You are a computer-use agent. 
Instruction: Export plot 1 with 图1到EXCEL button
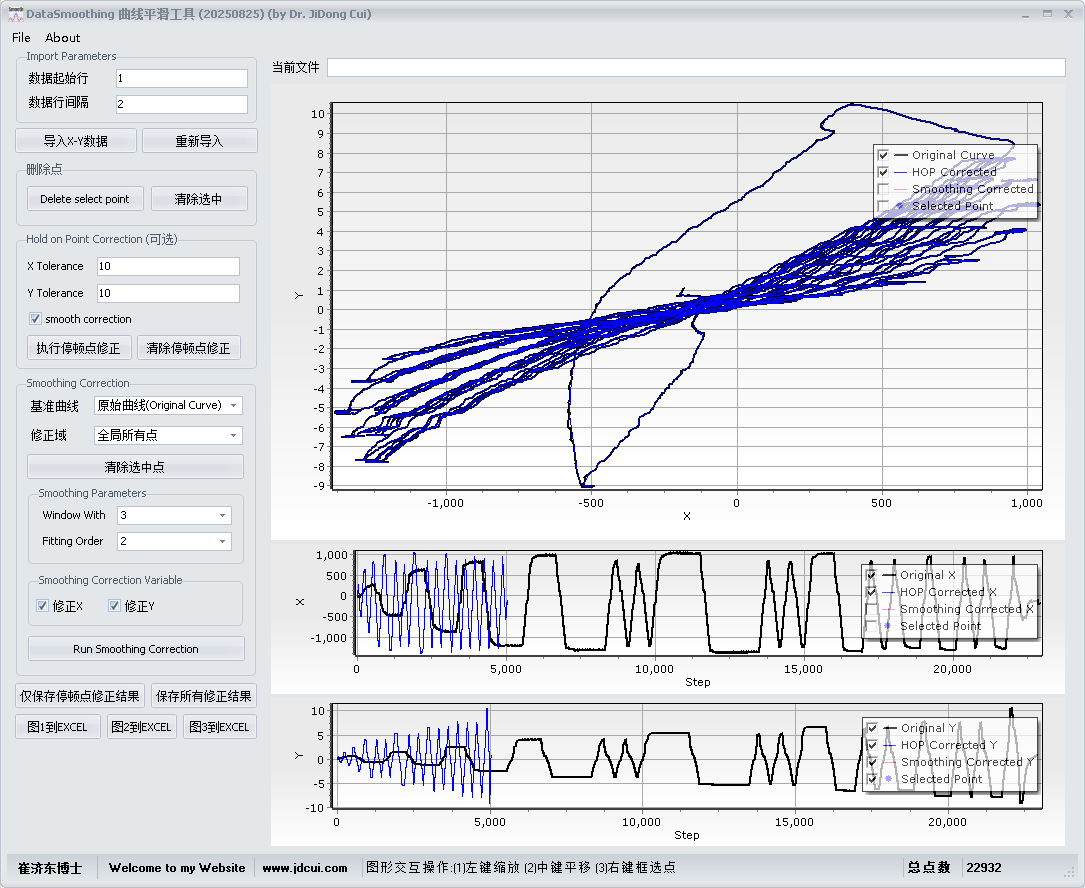(58, 727)
